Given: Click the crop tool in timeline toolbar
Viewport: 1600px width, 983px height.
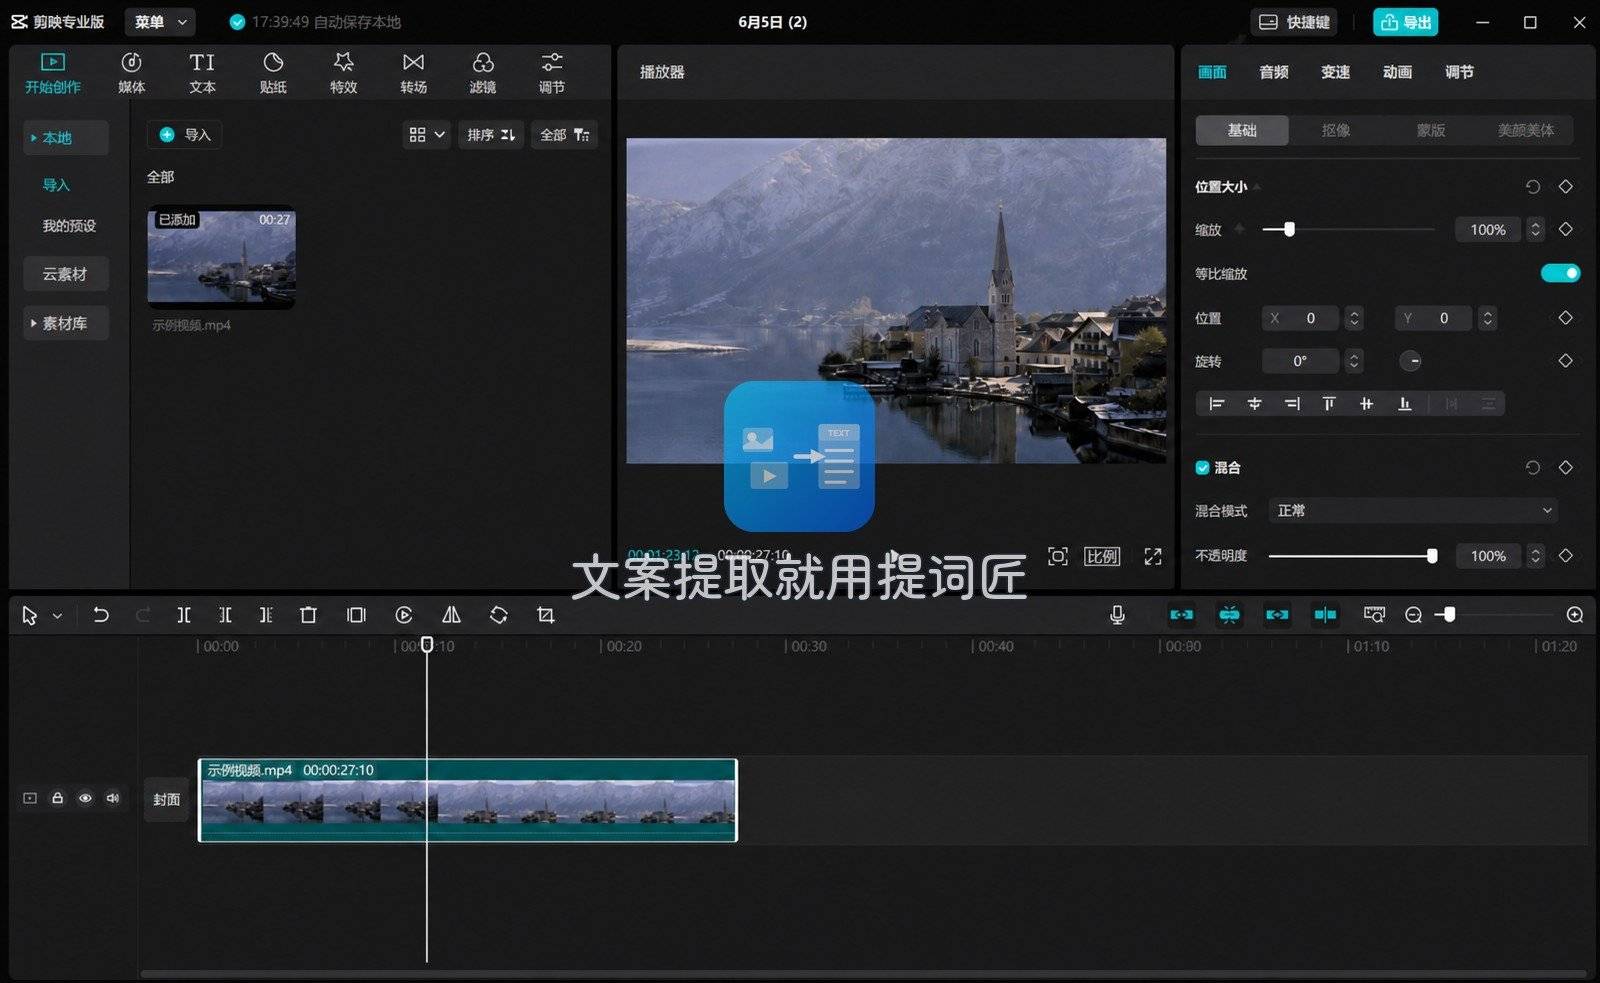Looking at the screenshot, I should coord(545,615).
